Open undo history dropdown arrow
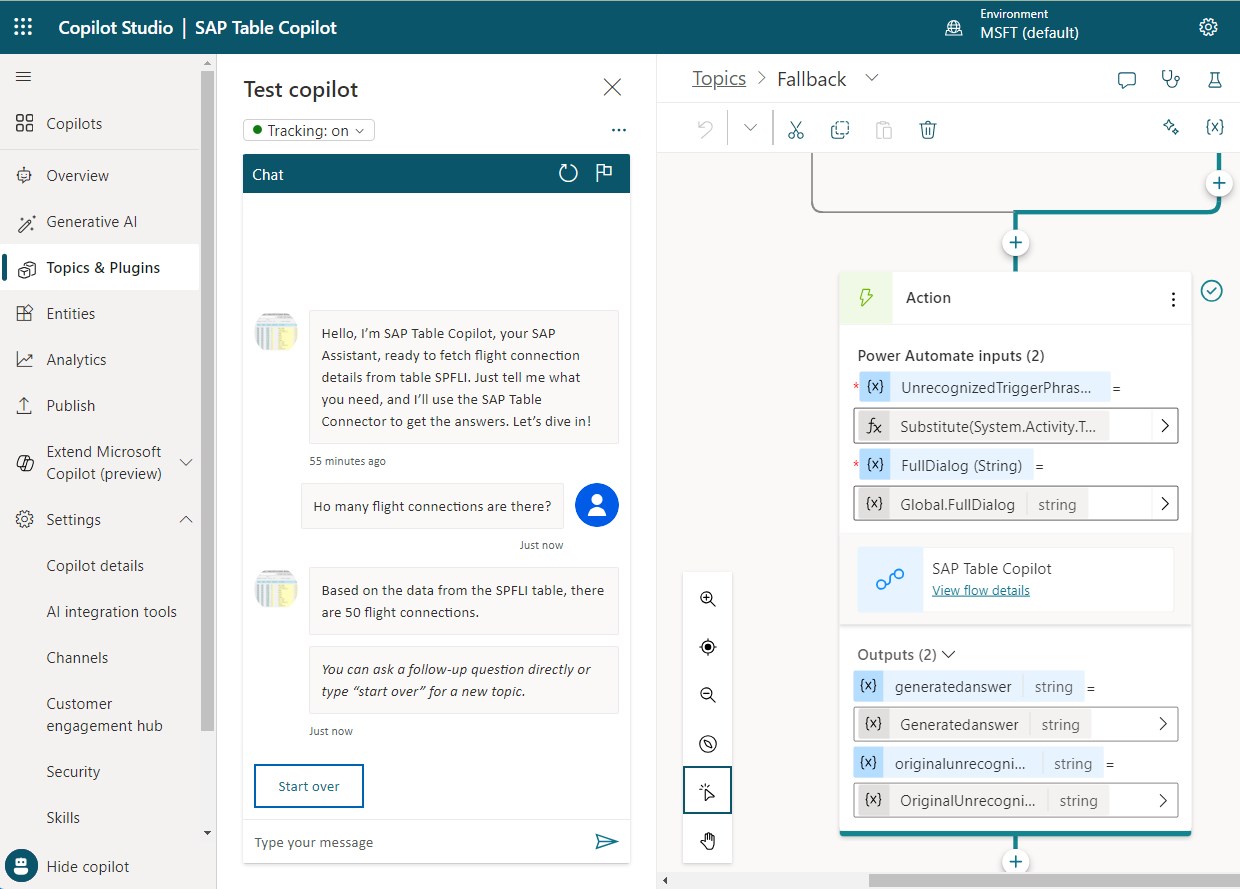 [x=750, y=129]
